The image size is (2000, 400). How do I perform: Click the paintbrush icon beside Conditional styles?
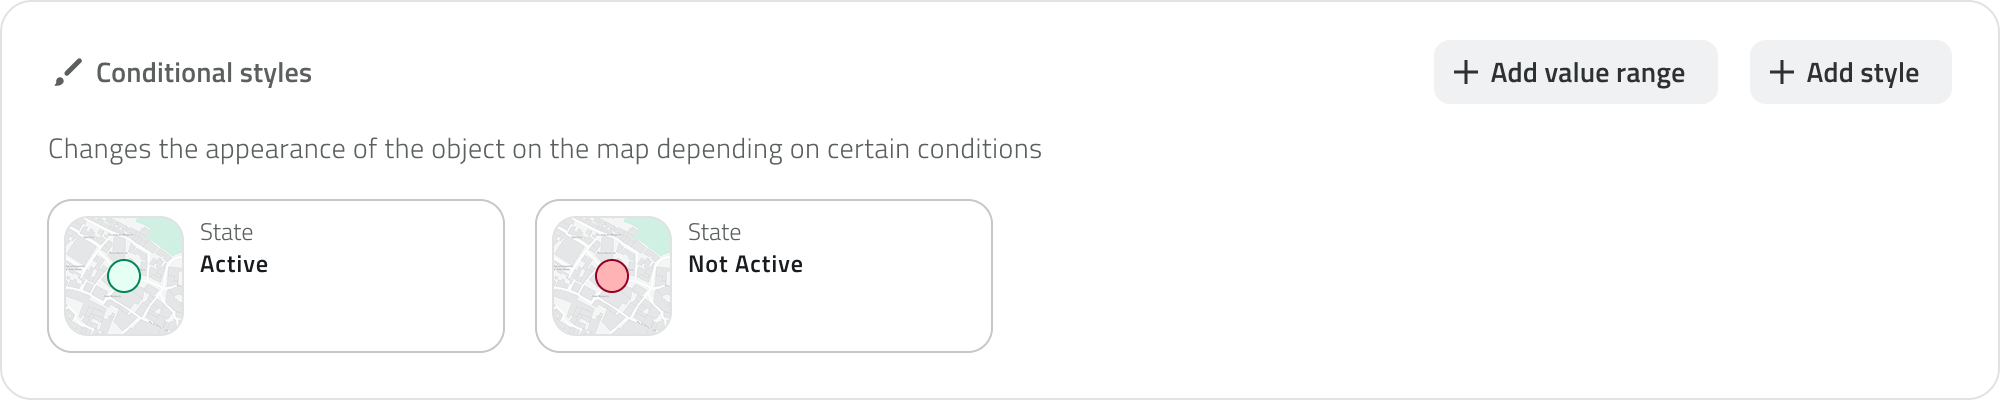coord(67,73)
